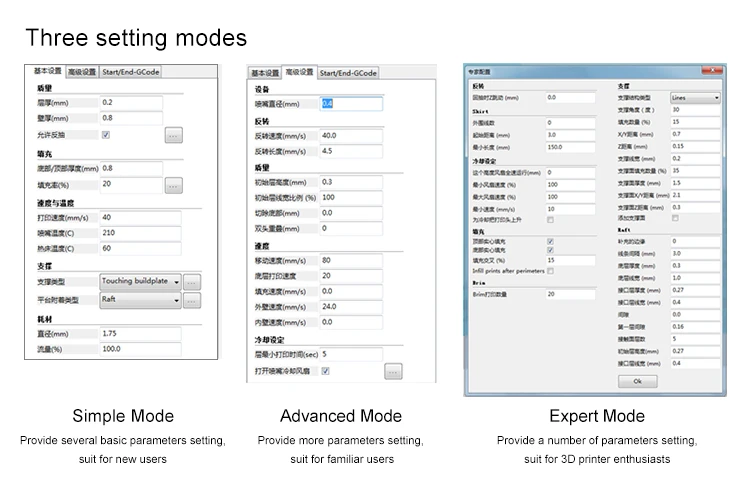Click minimal layer time (sec) field showing 5

coord(351,354)
